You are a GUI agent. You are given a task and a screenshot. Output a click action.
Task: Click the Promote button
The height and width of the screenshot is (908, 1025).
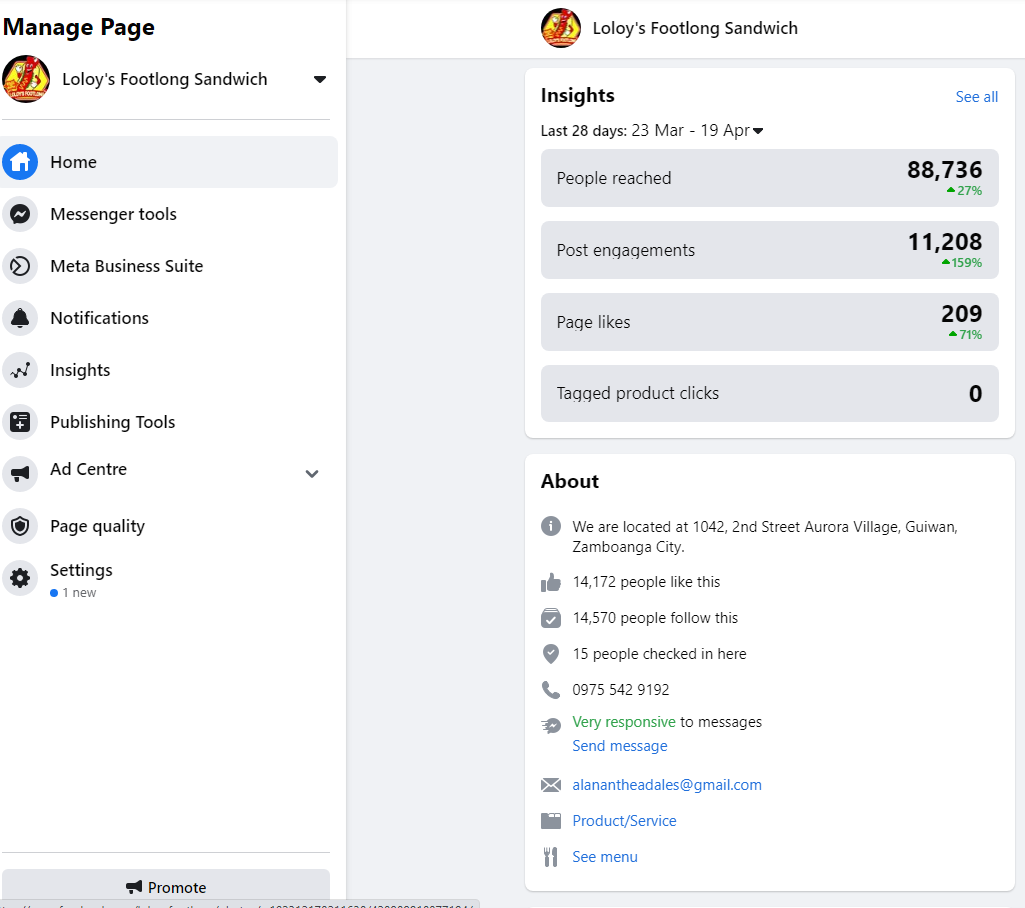click(x=166, y=887)
